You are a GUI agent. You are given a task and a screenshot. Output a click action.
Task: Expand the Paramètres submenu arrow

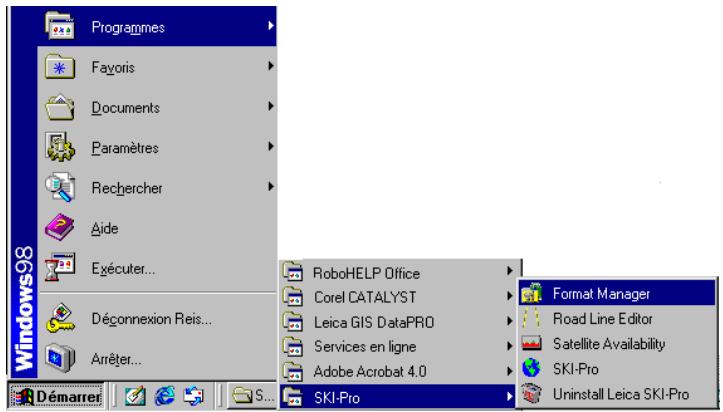pyautogui.click(x=271, y=147)
